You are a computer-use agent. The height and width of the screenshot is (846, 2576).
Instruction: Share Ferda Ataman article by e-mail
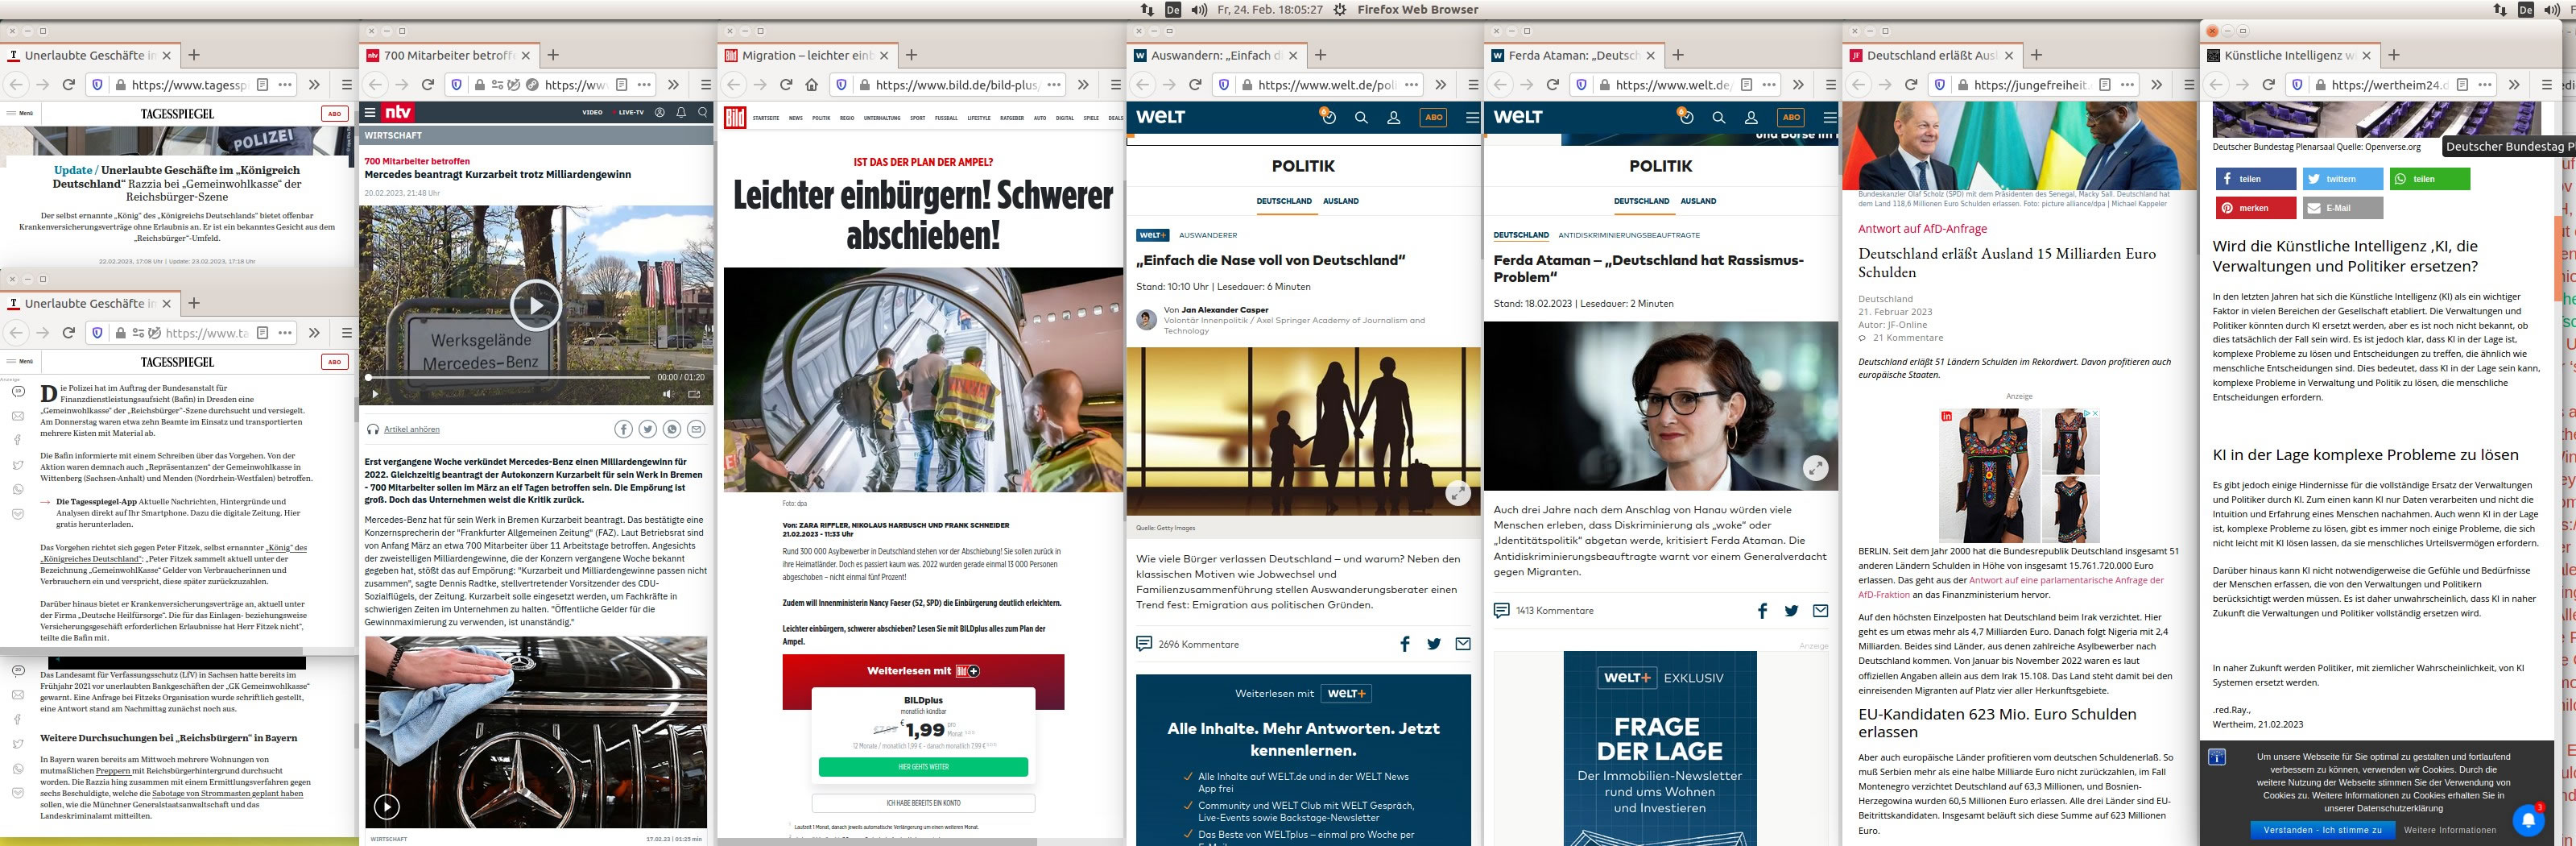point(1821,610)
